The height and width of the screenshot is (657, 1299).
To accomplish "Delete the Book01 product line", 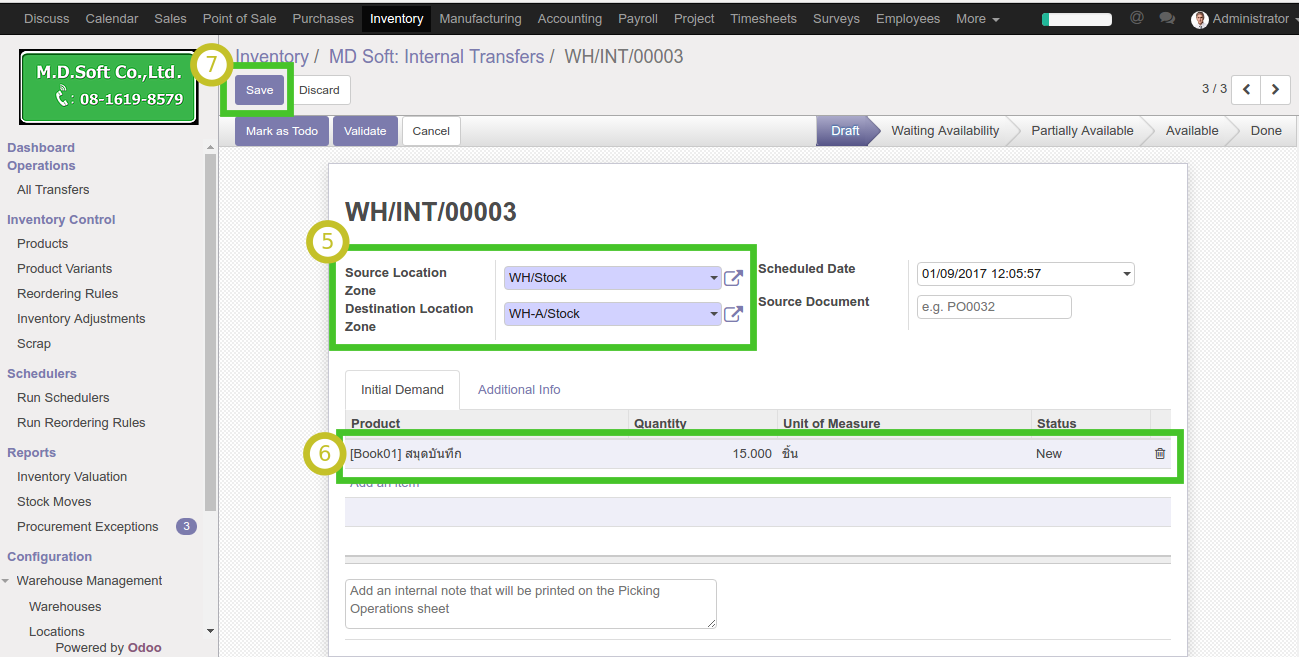I will click(1160, 453).
